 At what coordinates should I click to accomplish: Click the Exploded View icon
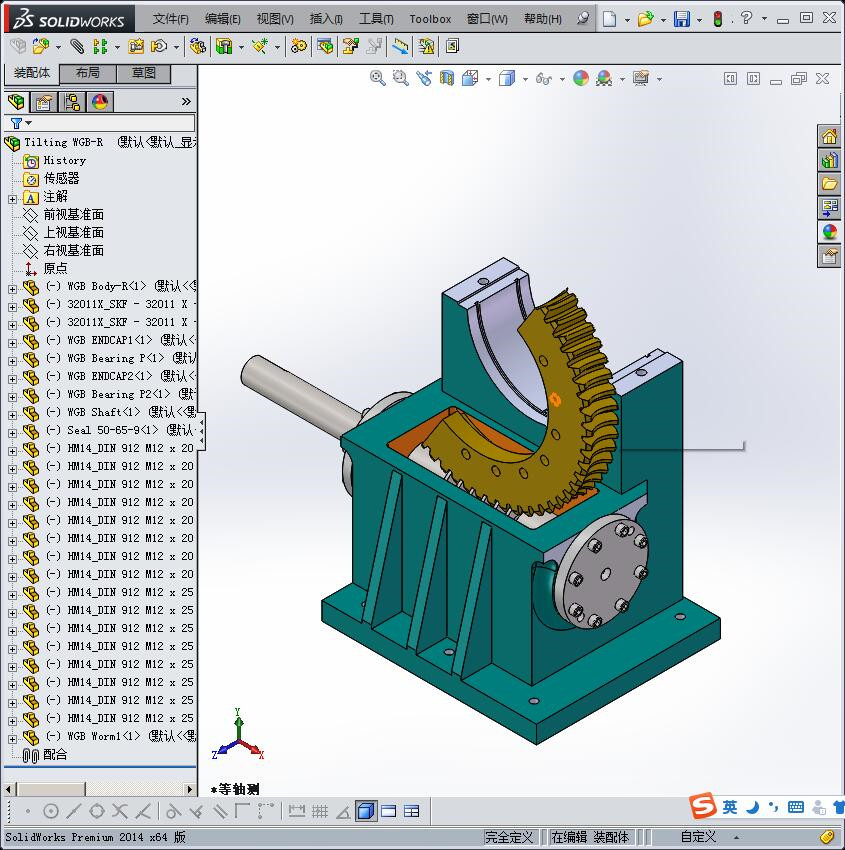[351, 47]
